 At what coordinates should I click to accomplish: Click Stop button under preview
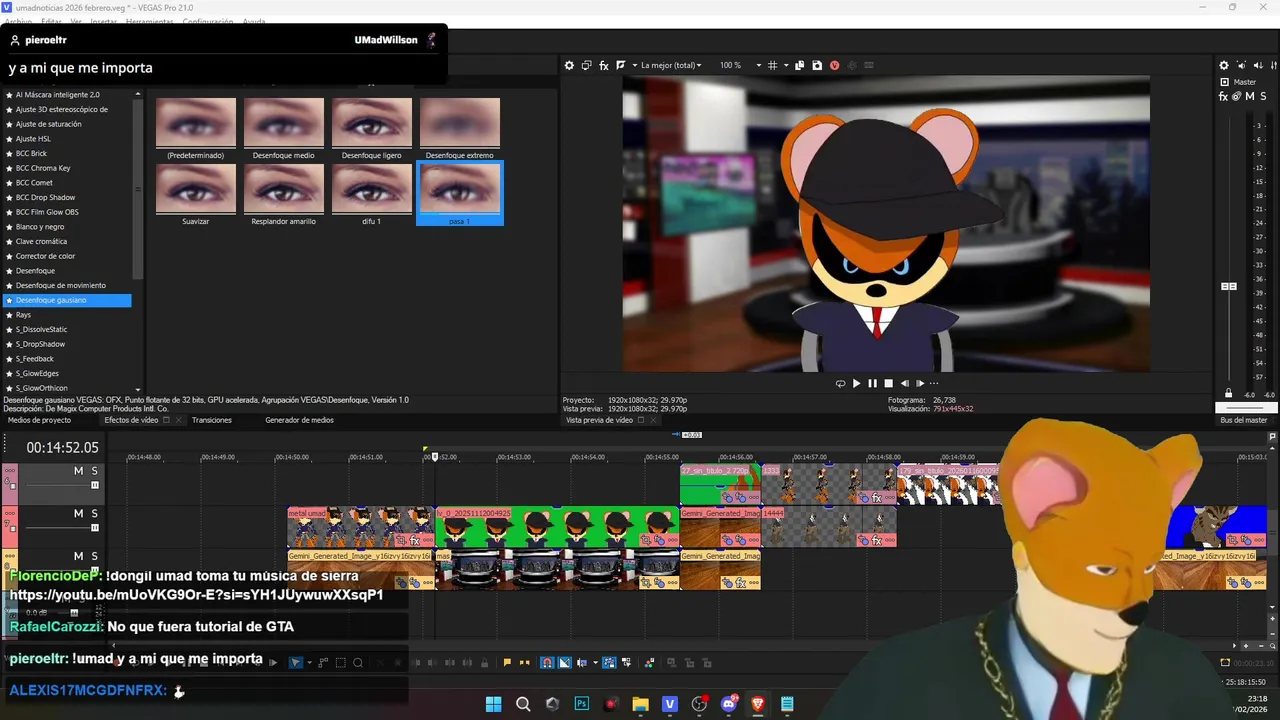coord(888,383)
